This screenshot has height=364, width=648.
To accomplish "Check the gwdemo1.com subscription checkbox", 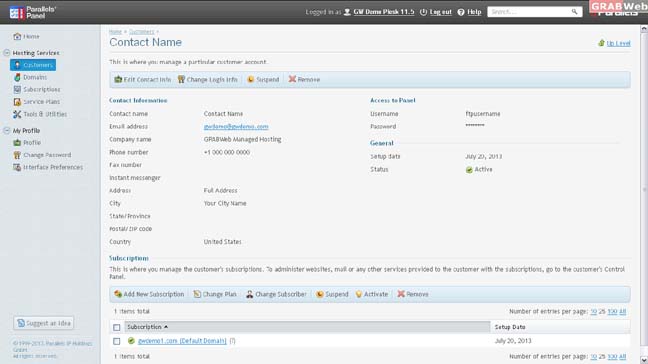I will click(x=117, y=341).
